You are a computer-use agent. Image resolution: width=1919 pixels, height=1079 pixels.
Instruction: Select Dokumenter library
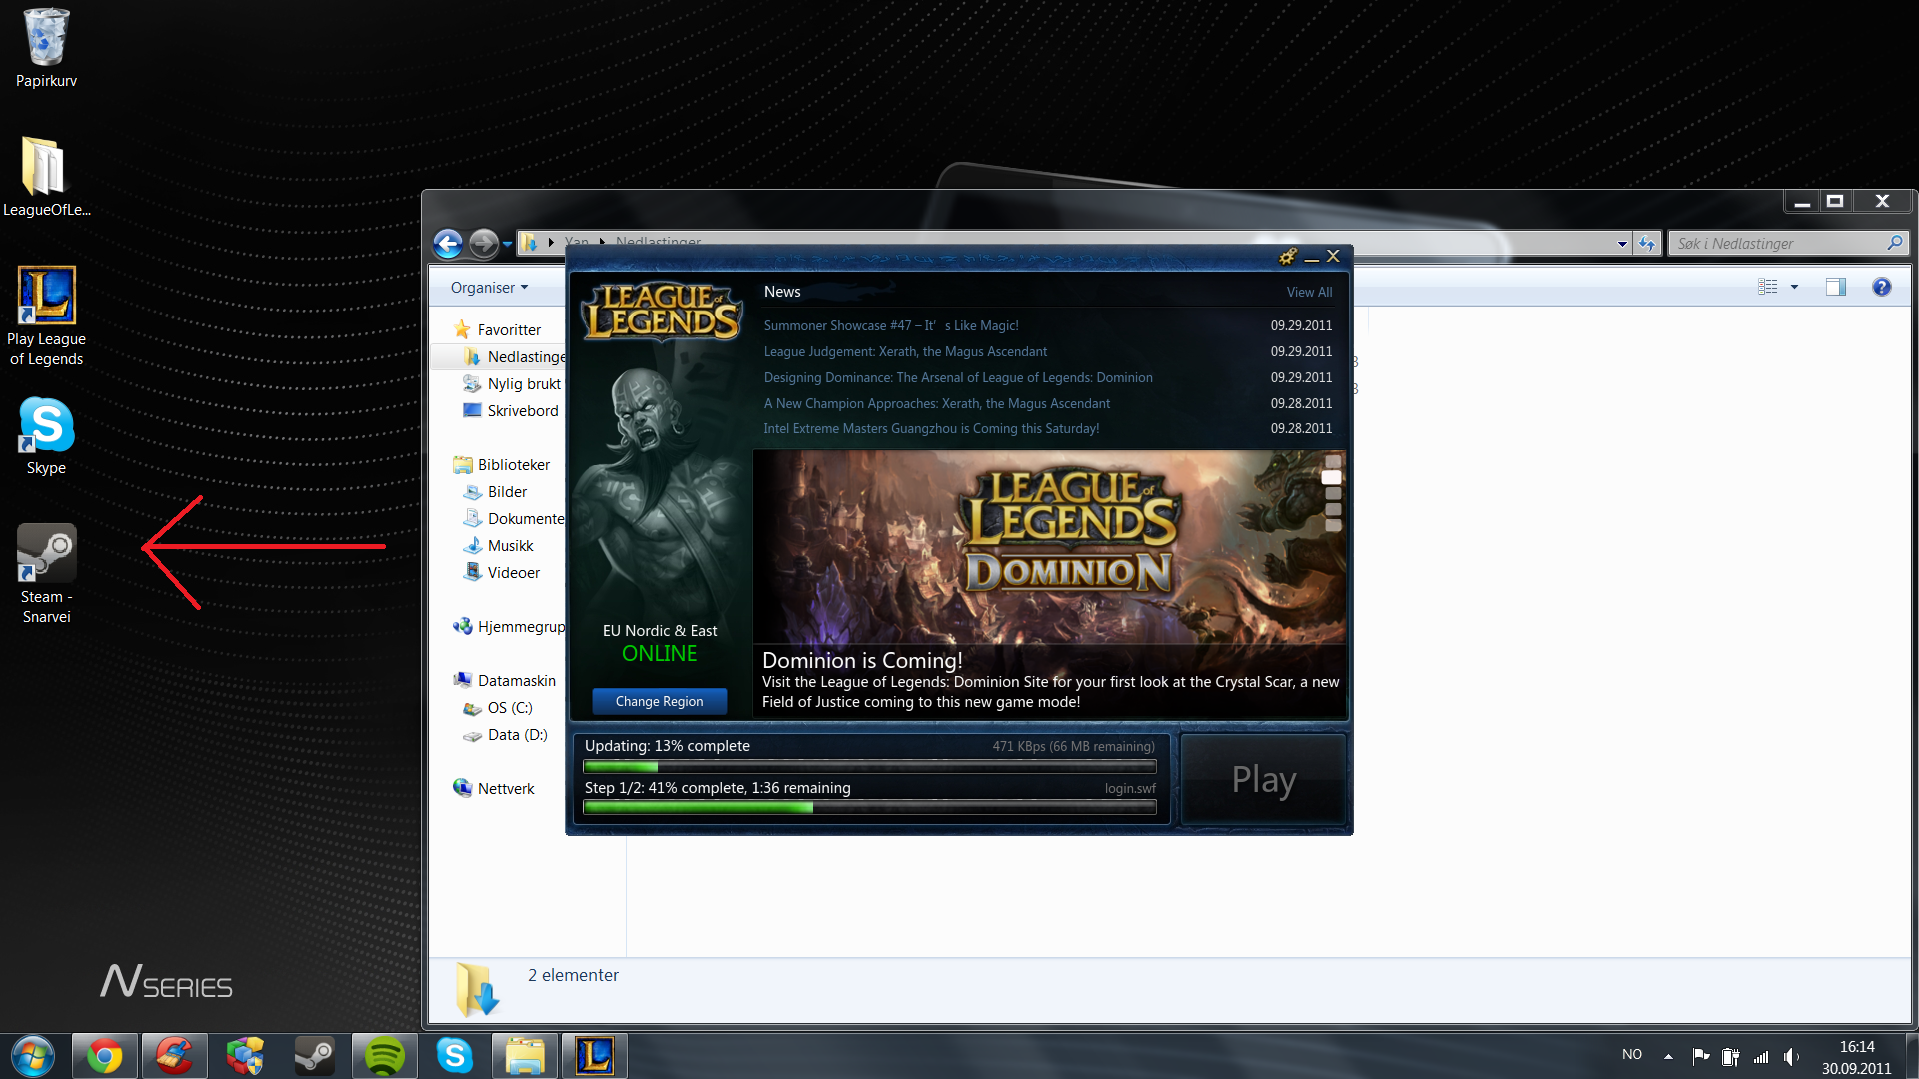click(x=515, y=518)
